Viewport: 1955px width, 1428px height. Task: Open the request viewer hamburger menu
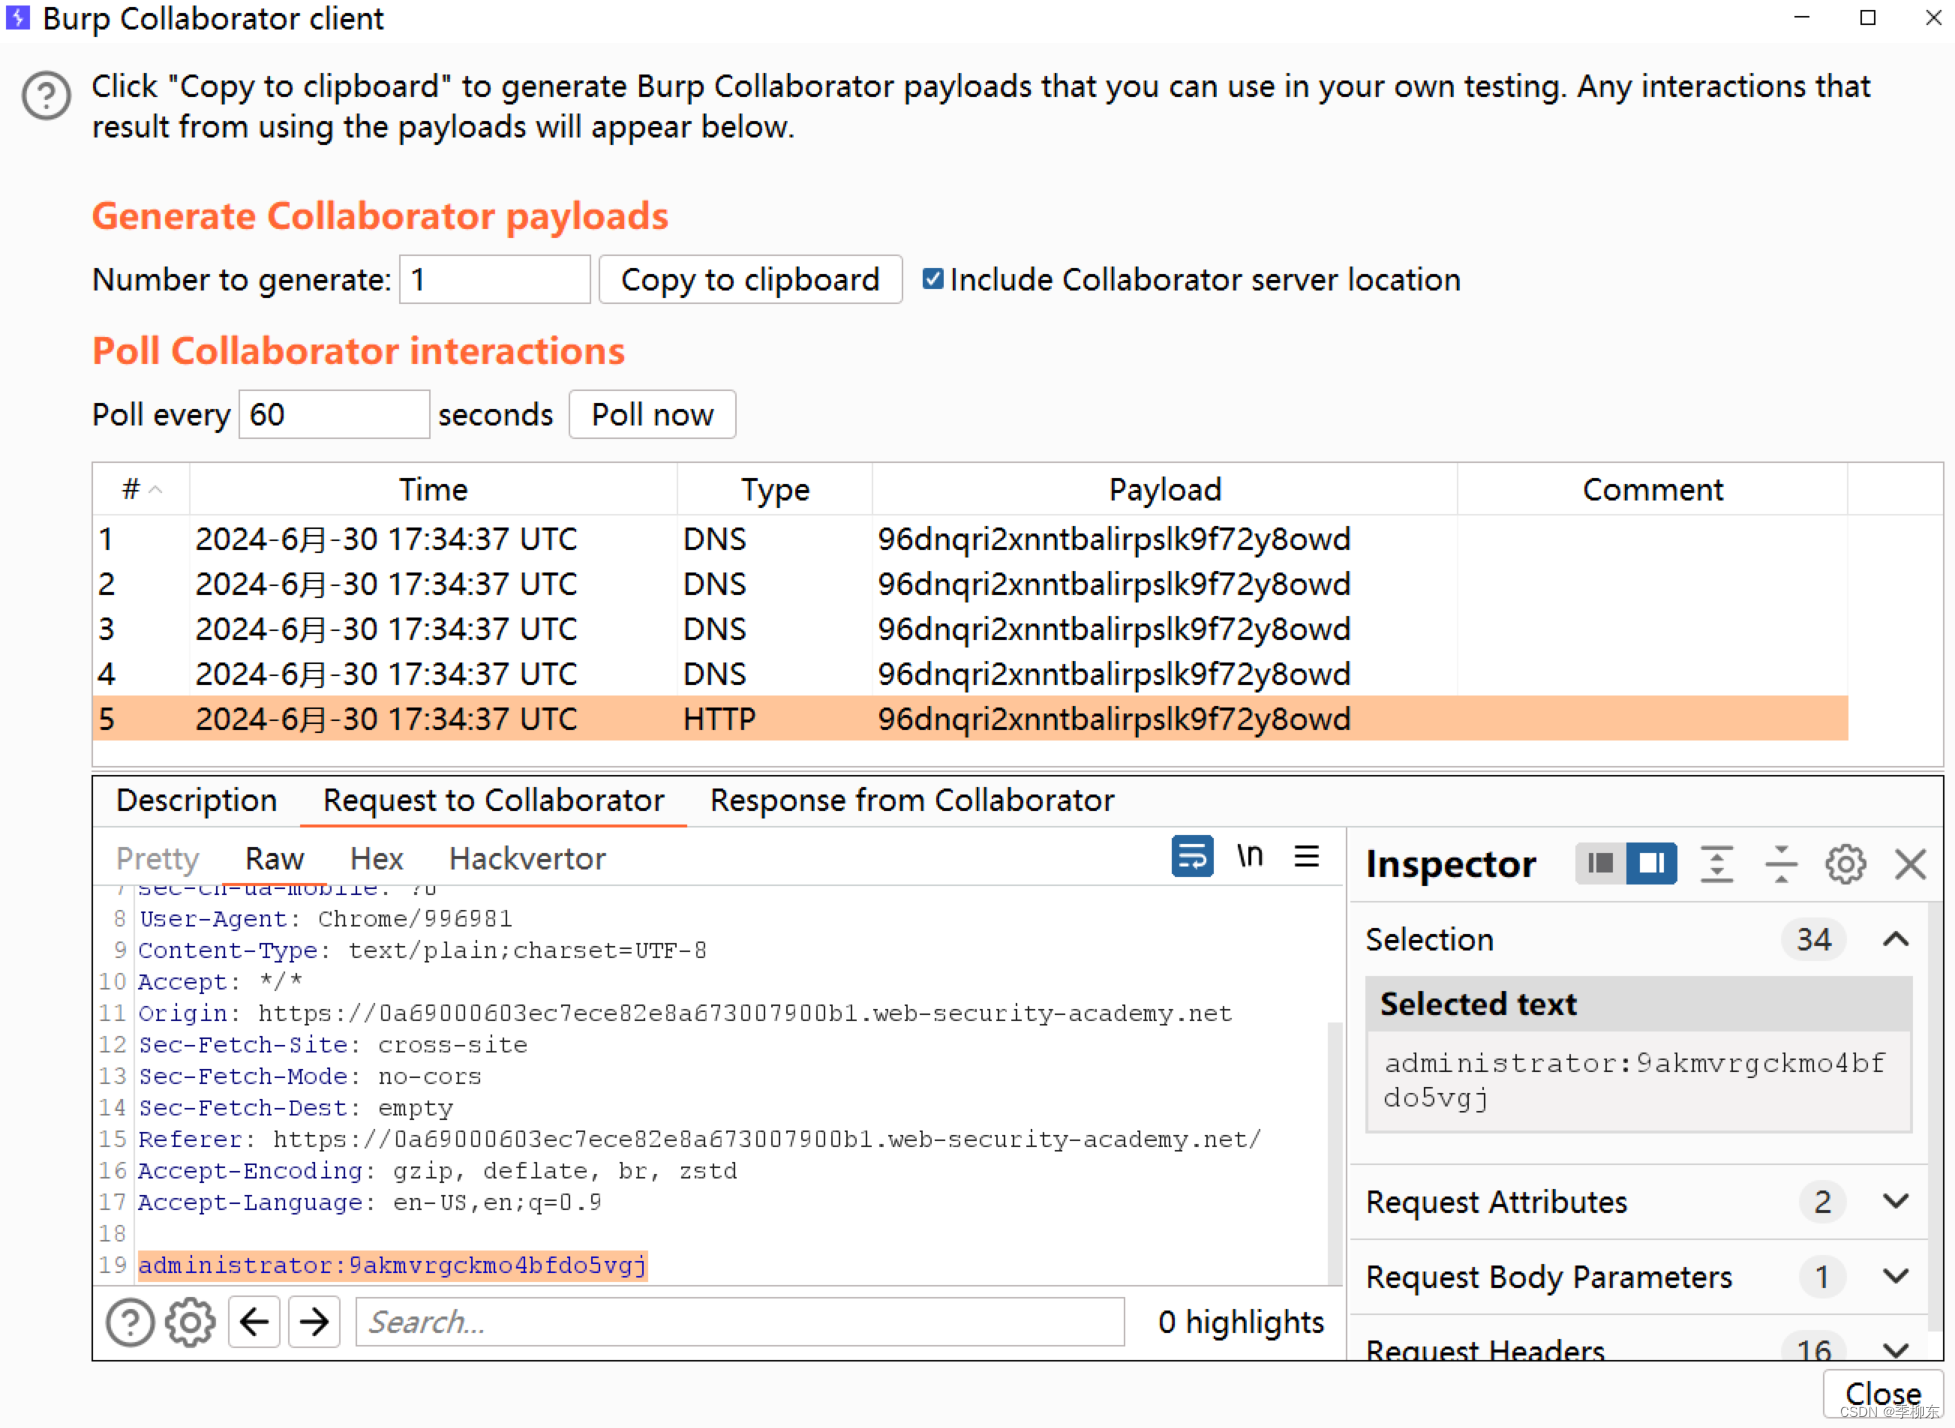[x=1307, y=857]
